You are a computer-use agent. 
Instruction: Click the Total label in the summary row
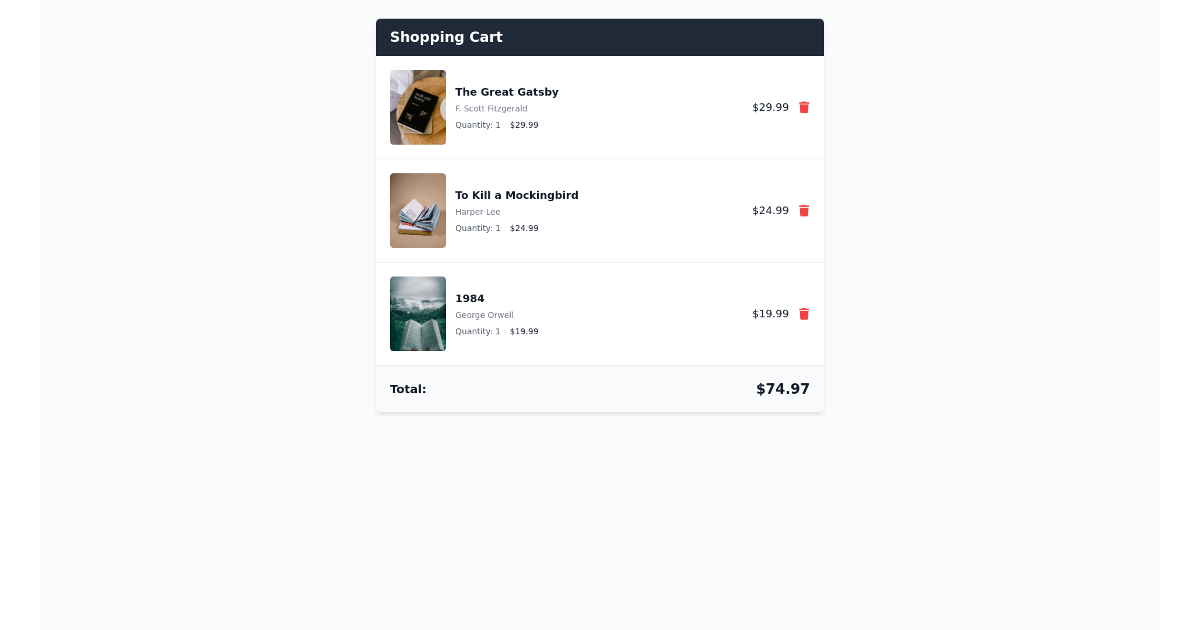tap(408, 389)
